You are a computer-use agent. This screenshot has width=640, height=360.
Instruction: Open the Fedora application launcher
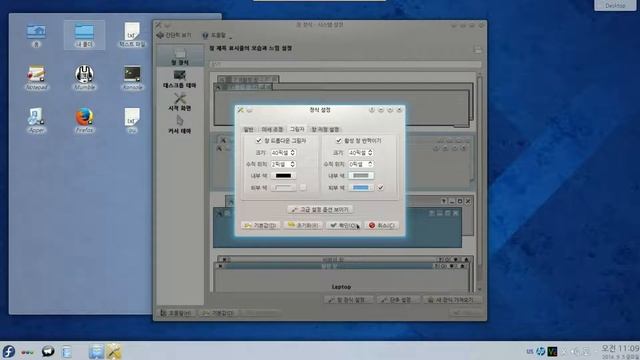point(9,351)
